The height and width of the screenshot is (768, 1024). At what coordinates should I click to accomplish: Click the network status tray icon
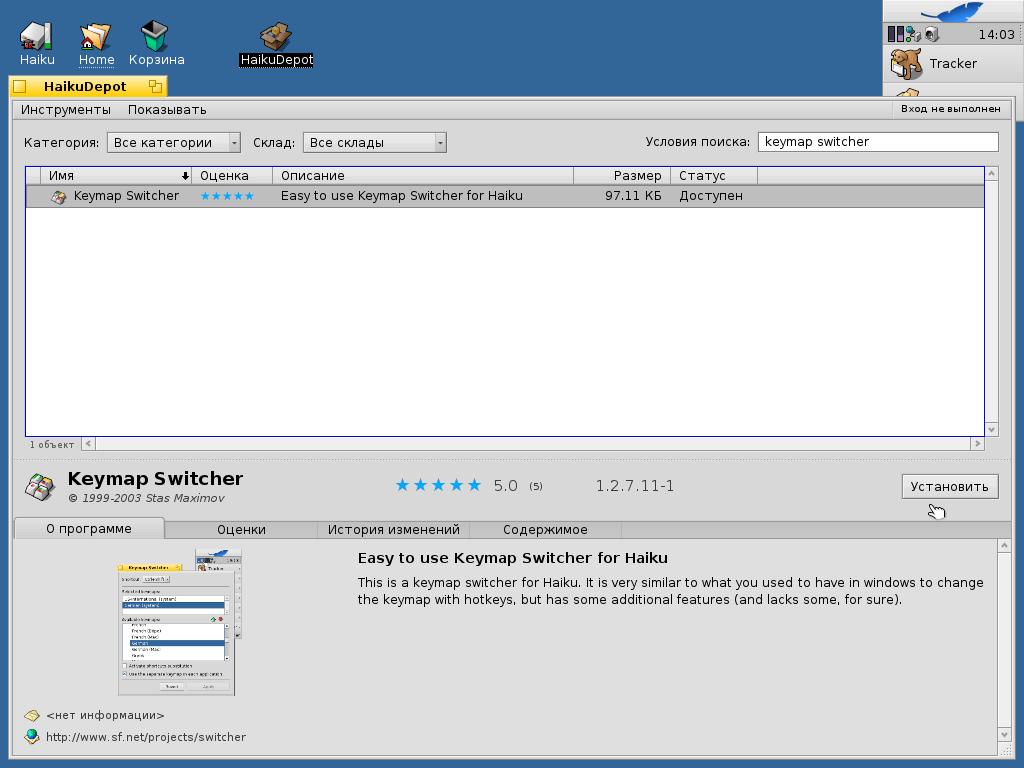coord(913,34)
